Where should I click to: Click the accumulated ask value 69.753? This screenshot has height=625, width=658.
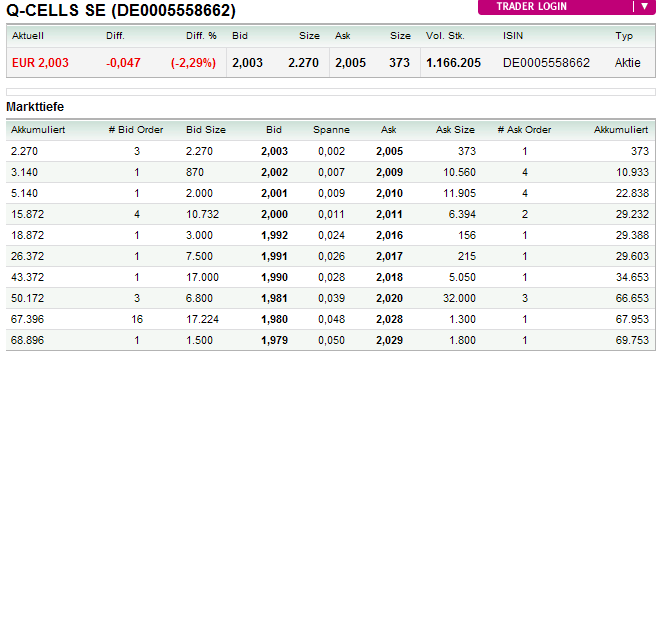632,340
